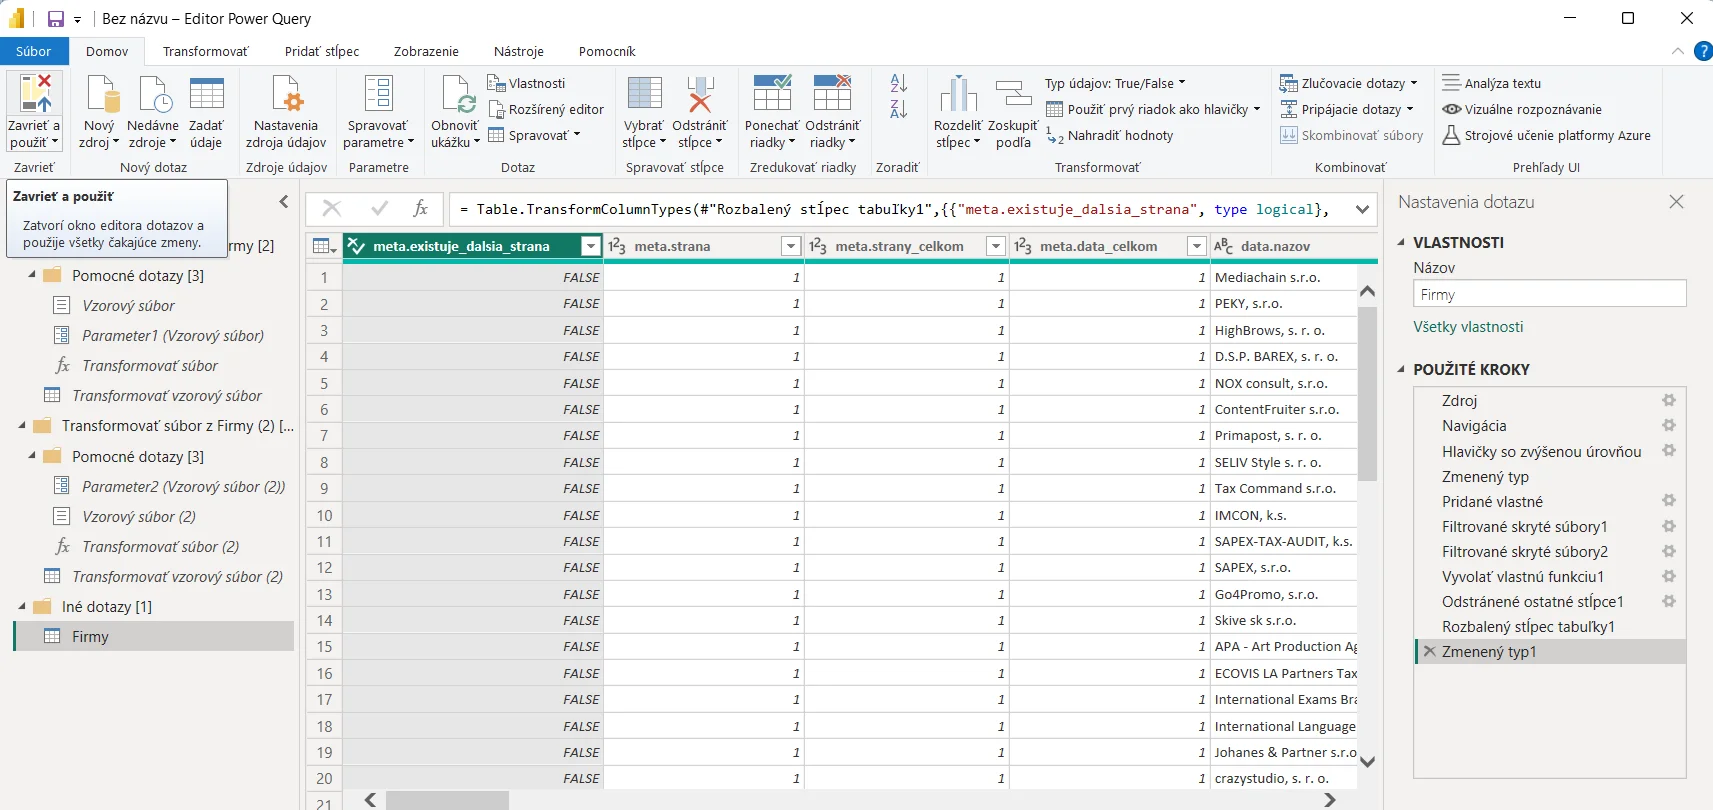
Task: Open Vlastnosti in Dotaz group
Action: pos(526,83)
